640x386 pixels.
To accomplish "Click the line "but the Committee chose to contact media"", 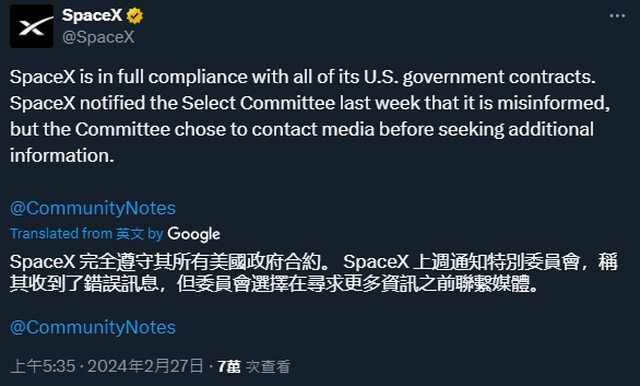I will (302, 129).
